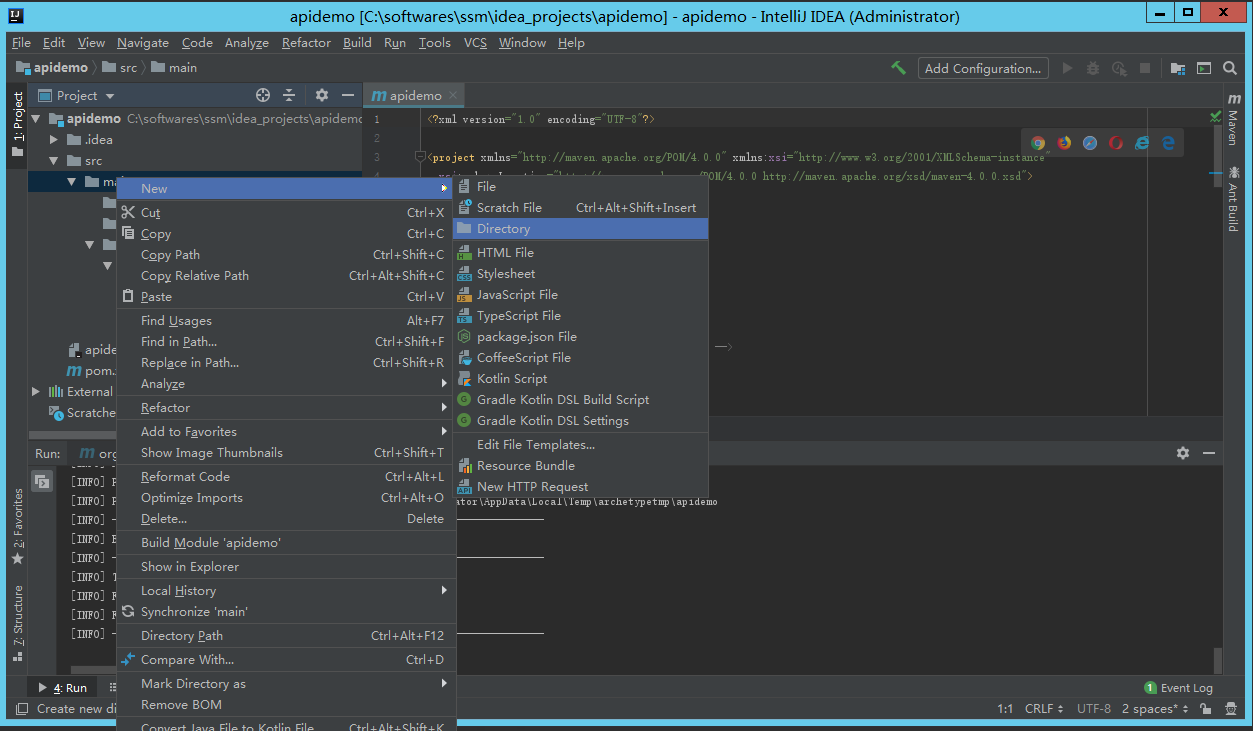Toggle the 7: Structure side tool window
The width and height of the screenshot is (1253, 731).
17,624
